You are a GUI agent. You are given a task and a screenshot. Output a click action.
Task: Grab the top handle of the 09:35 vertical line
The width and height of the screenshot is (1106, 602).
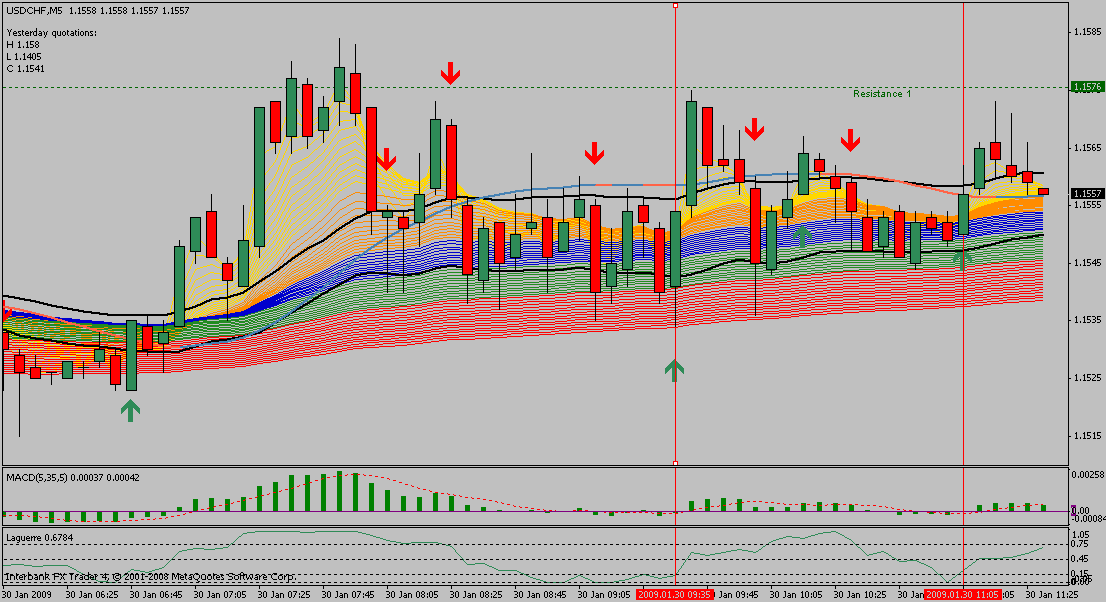[676, 5]
